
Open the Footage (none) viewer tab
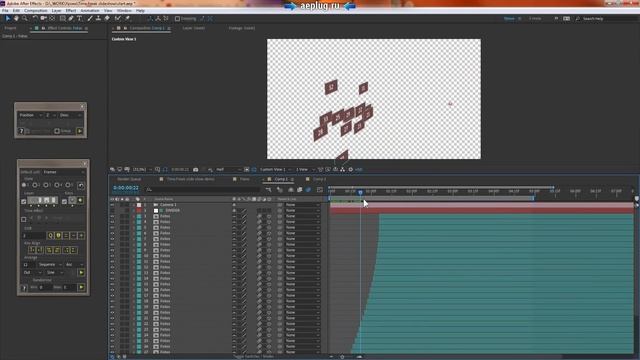click(242, 28)
